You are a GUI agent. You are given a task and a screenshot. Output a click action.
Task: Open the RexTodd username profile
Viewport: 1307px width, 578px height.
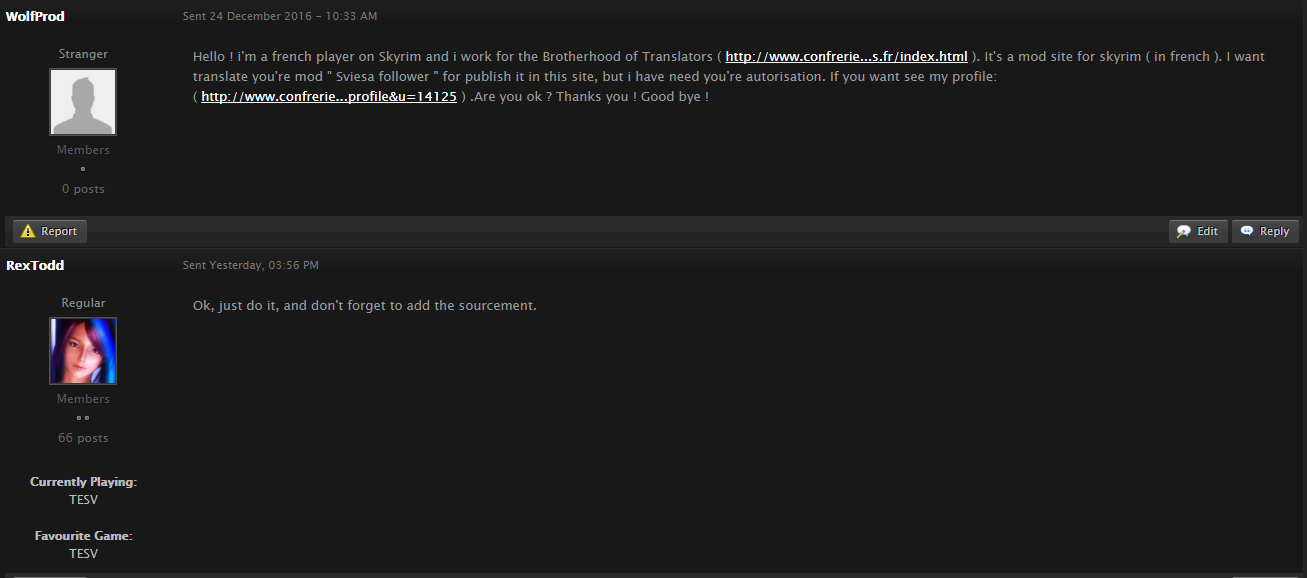coord(35,265)
